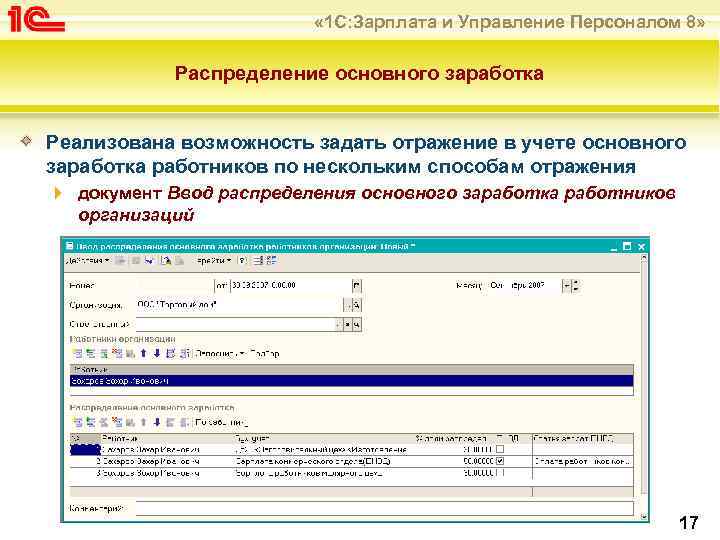Maximize the document window
The width and height of the screenshot is (720, 540).
tap(627, 247)
